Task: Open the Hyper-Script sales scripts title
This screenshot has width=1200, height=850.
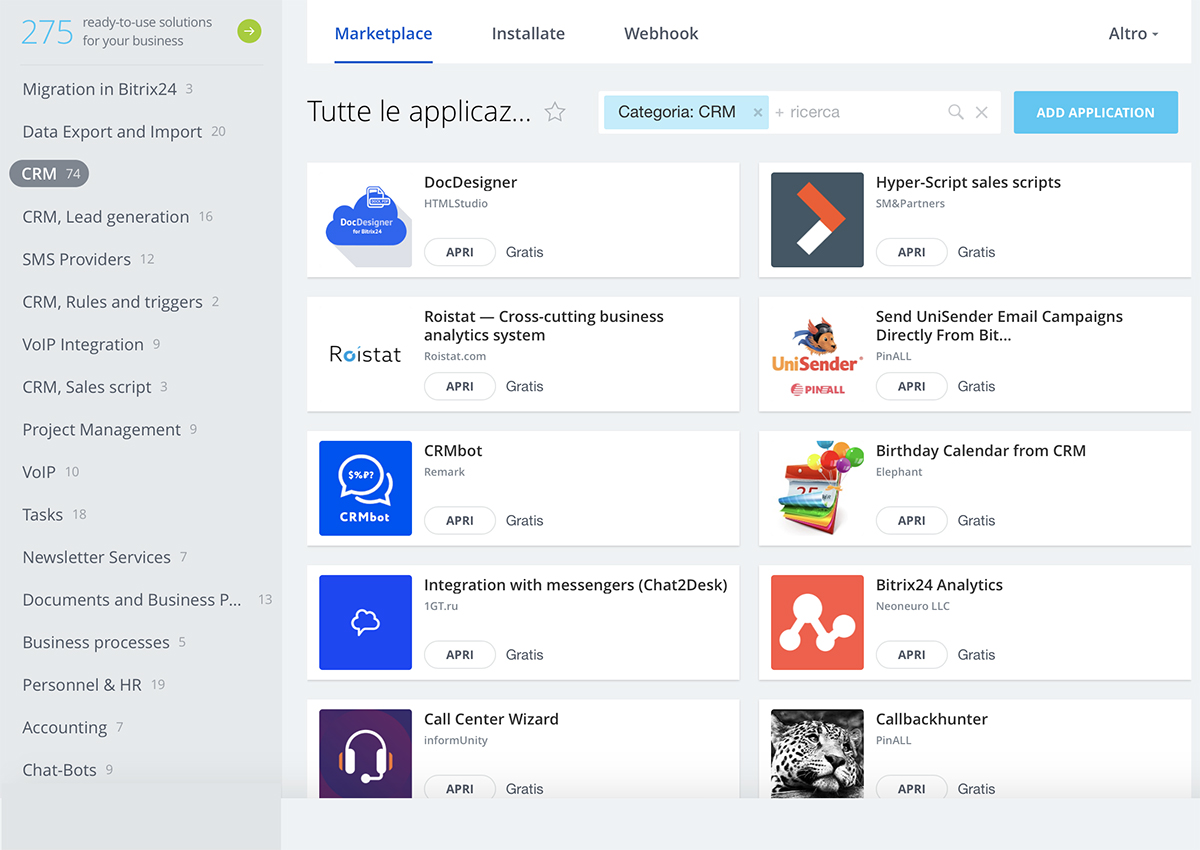Action: (x=968, y=183)
